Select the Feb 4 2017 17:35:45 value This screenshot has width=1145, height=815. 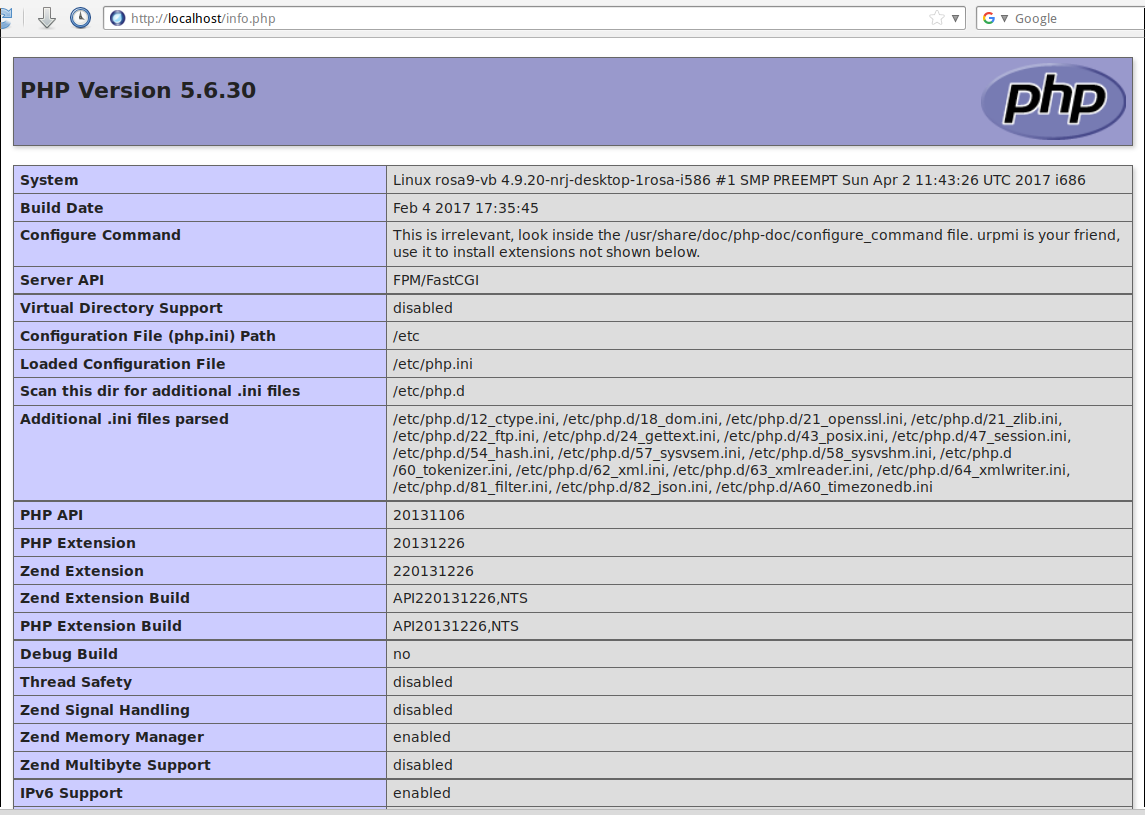(x=465, y=208)
